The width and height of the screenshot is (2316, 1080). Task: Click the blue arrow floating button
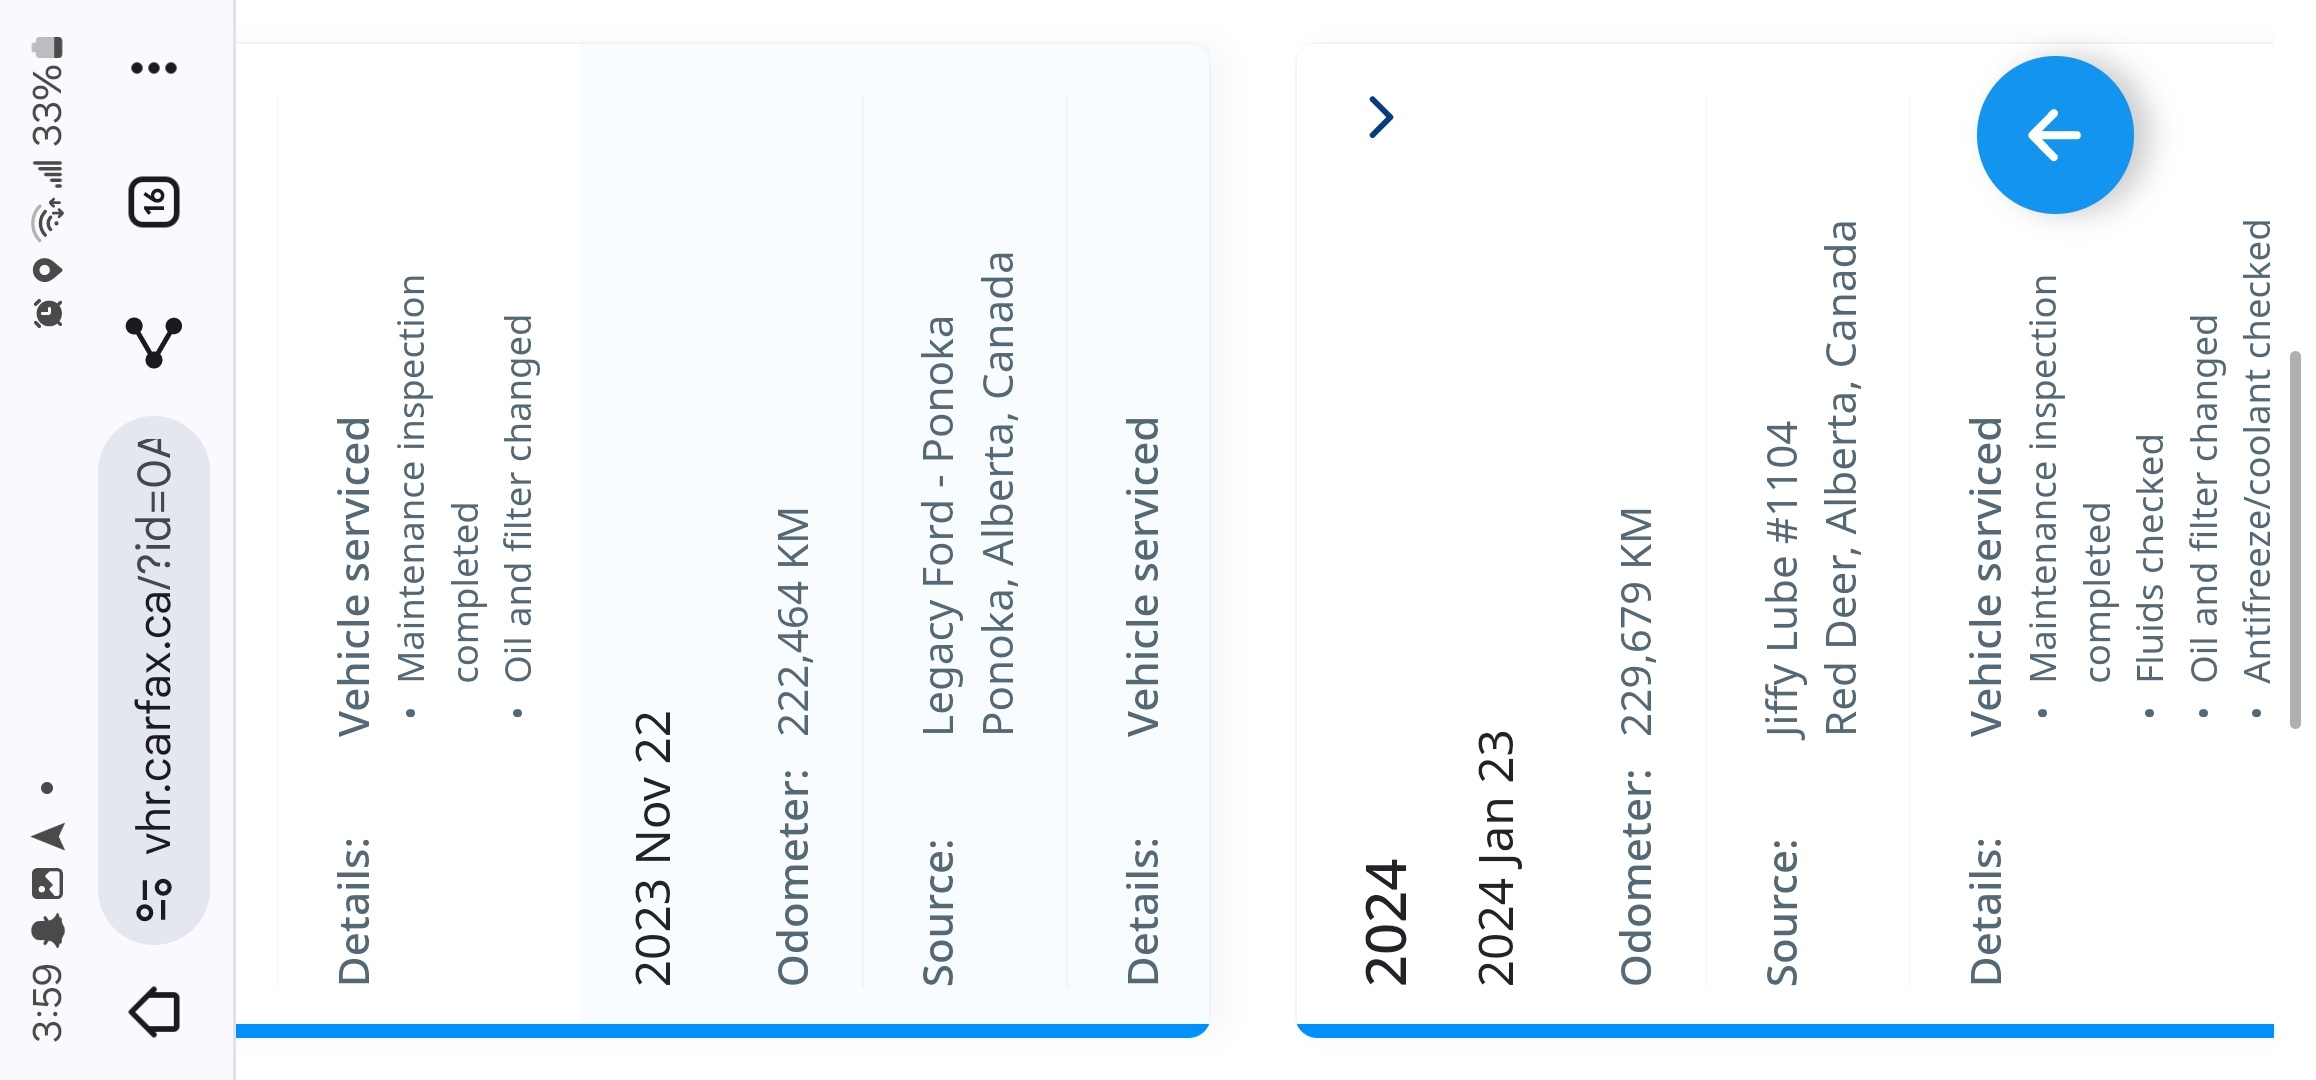[x=2055, y=135]
